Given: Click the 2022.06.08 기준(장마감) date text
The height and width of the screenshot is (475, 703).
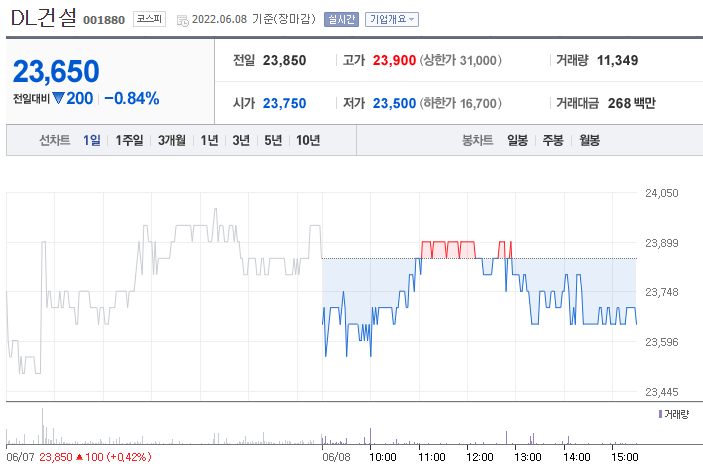Looking at the screenshot, I should pyautogui.click(x=254, y=19).
